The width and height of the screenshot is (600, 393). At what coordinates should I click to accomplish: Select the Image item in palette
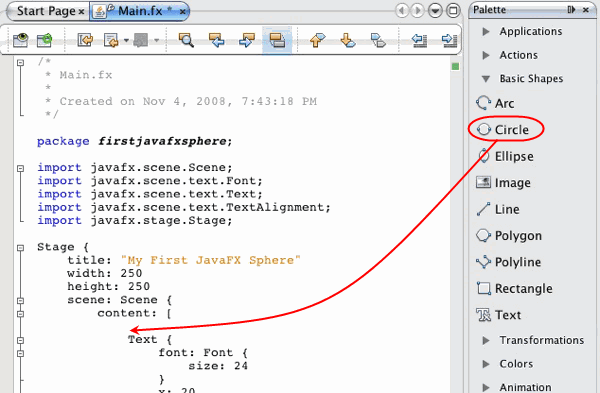click(504, 183)
